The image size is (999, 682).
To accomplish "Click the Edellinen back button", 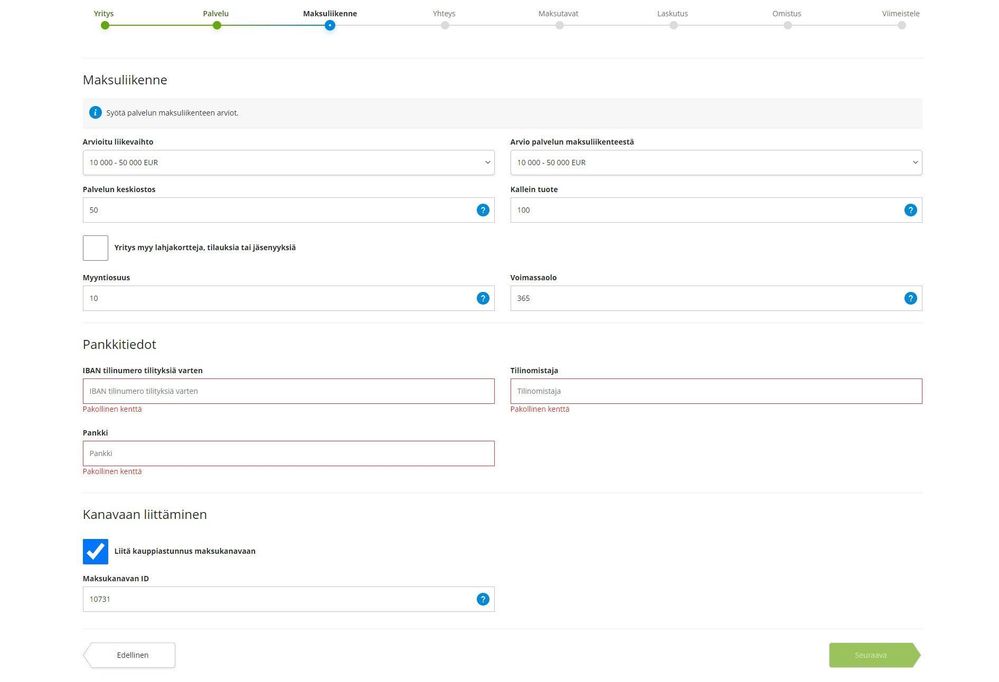I will click(x=129, y=655).
